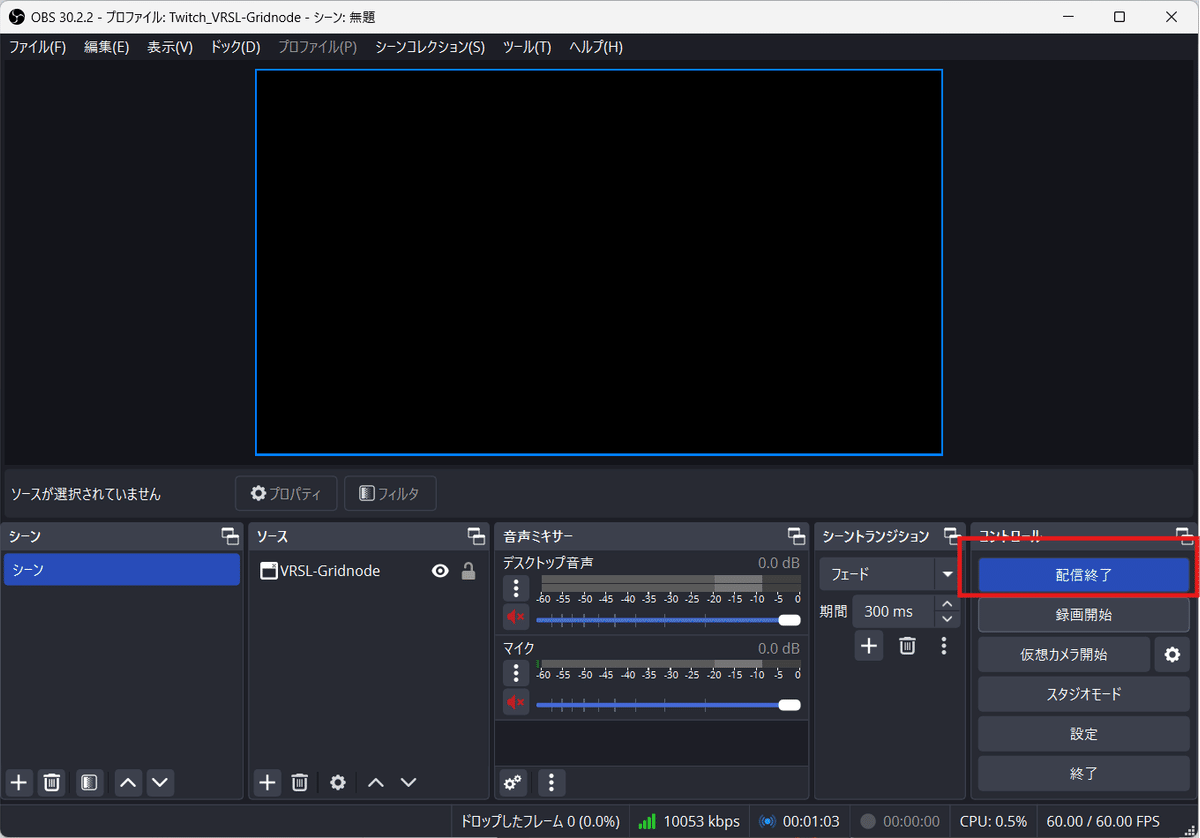
Task: Select VRSL-Gridnode source row
Action: point(368,571)
